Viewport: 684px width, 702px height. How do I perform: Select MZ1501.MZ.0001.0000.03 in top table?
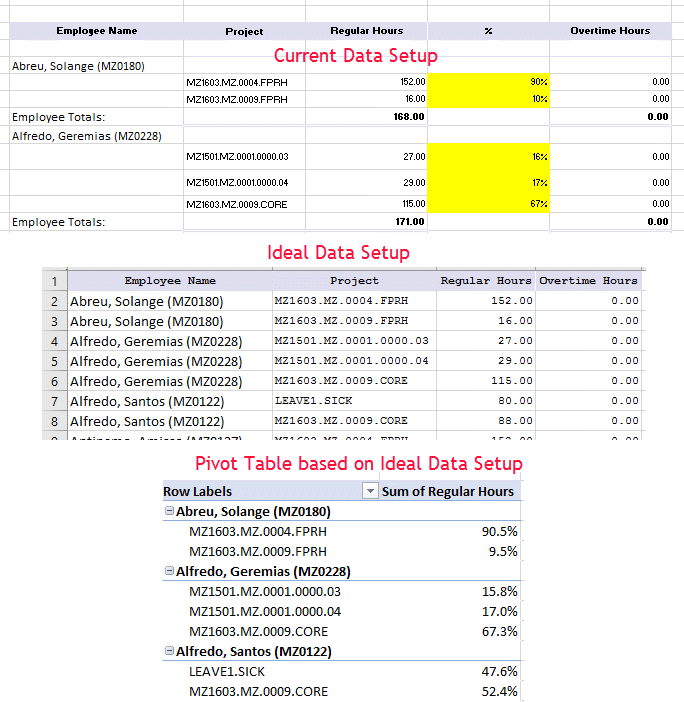click(237, 157)
